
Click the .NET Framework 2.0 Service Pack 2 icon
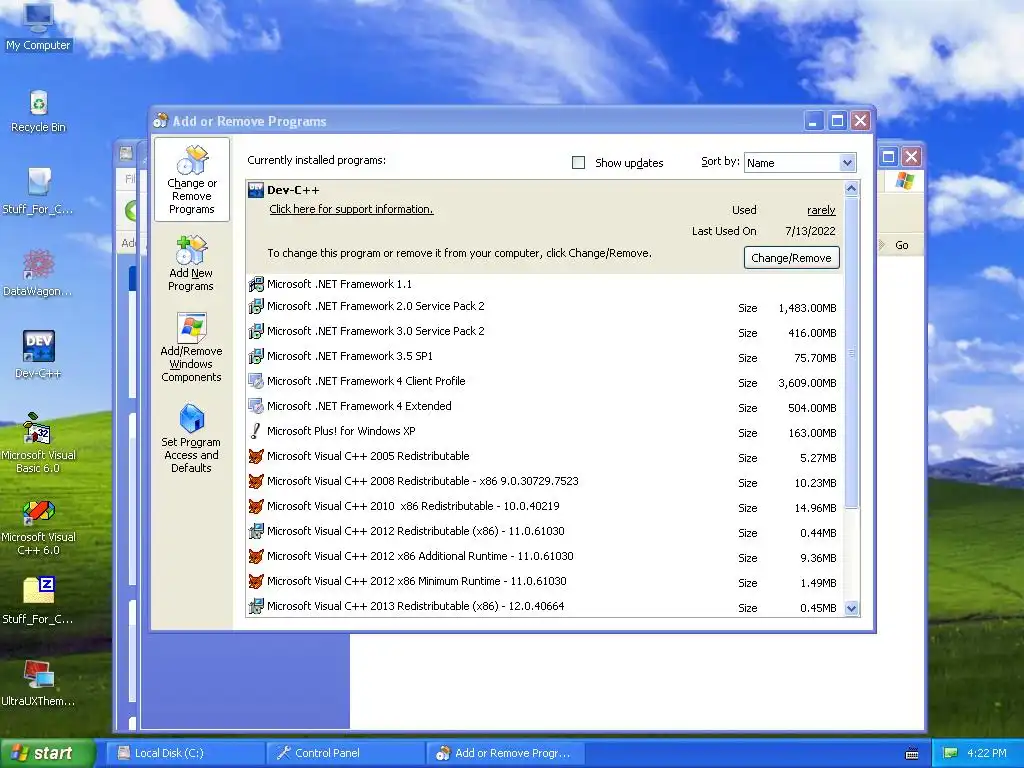[256, 306]
